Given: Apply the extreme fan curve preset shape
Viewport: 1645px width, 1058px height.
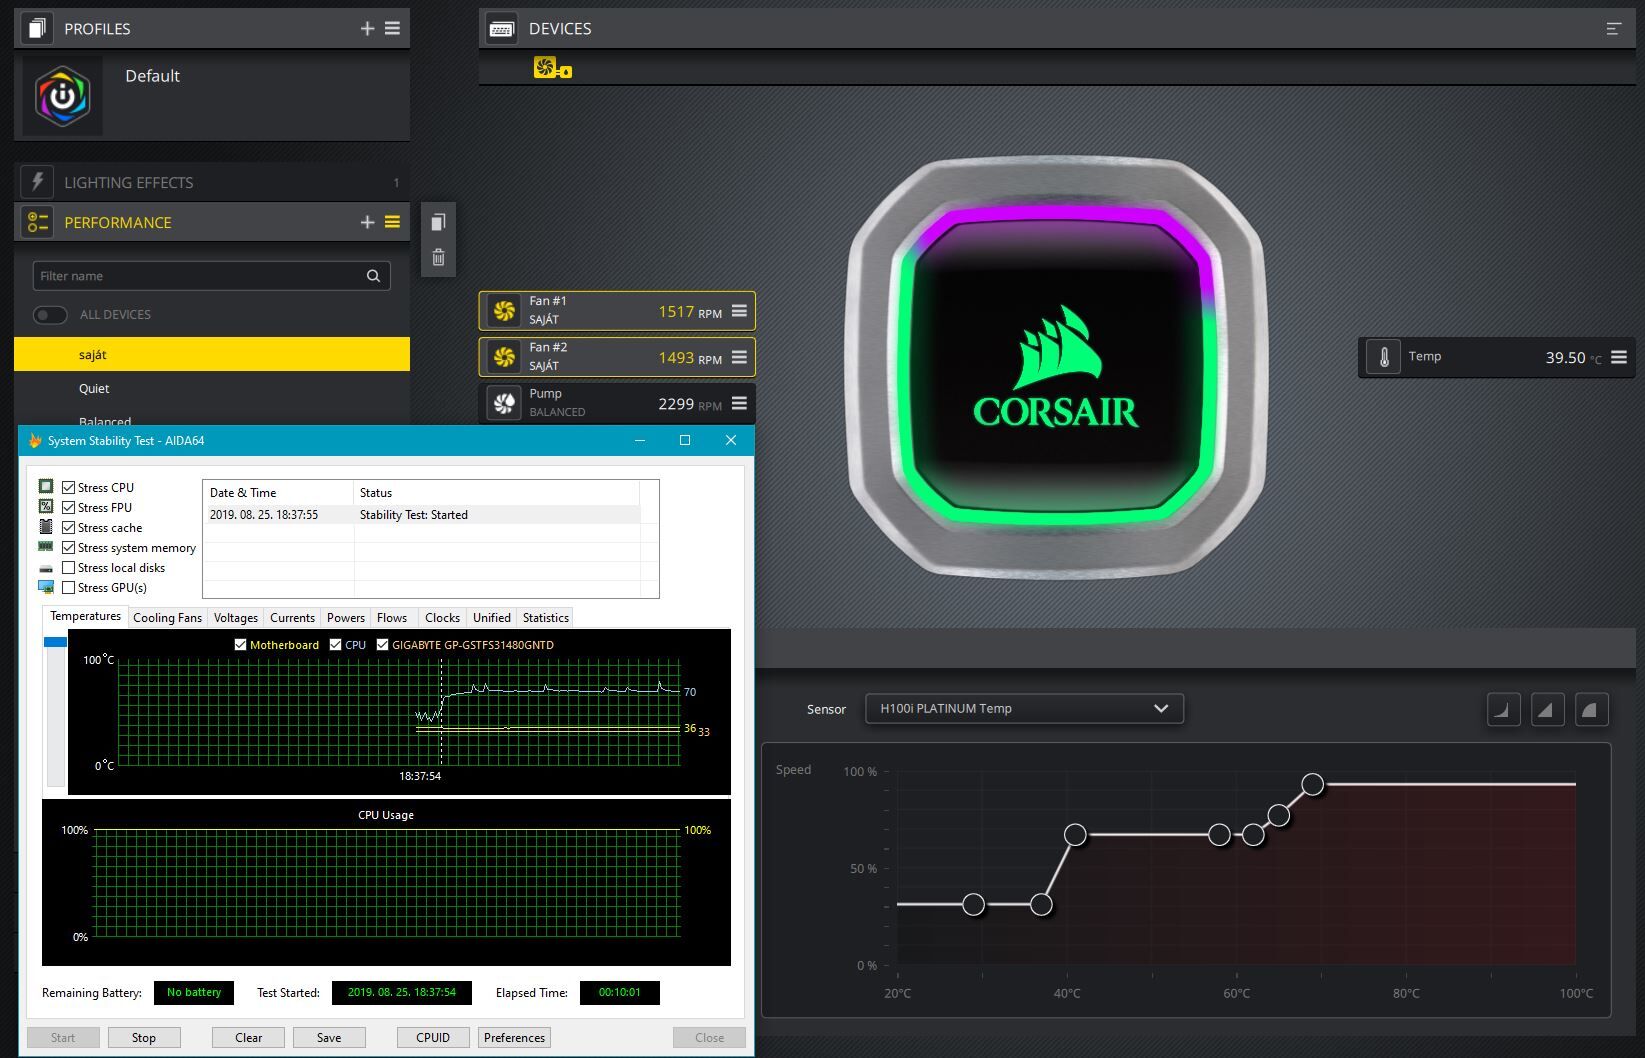Looking at the screenshot, I should [1591, 710].
